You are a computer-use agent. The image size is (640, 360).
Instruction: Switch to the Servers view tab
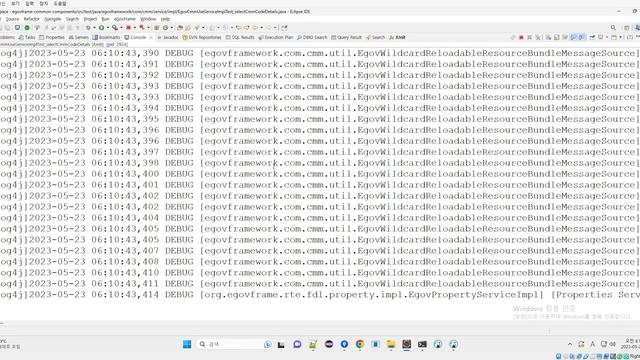78,37
